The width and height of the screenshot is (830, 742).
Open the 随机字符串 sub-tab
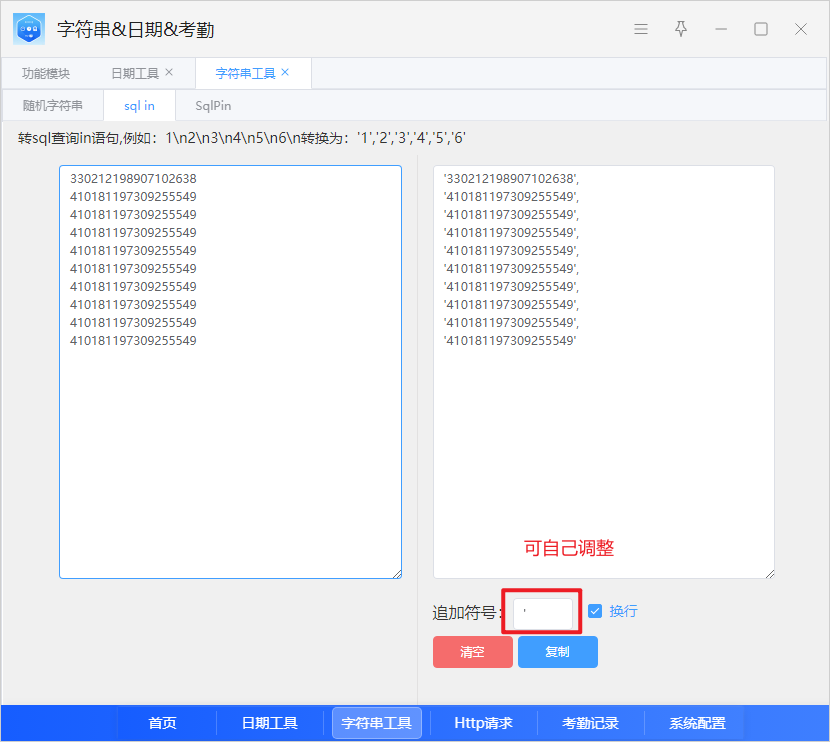coord(53,105)
